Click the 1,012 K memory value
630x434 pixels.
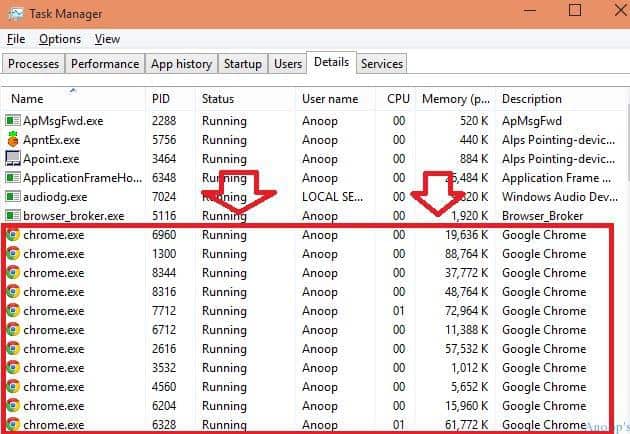coord(469,368)
